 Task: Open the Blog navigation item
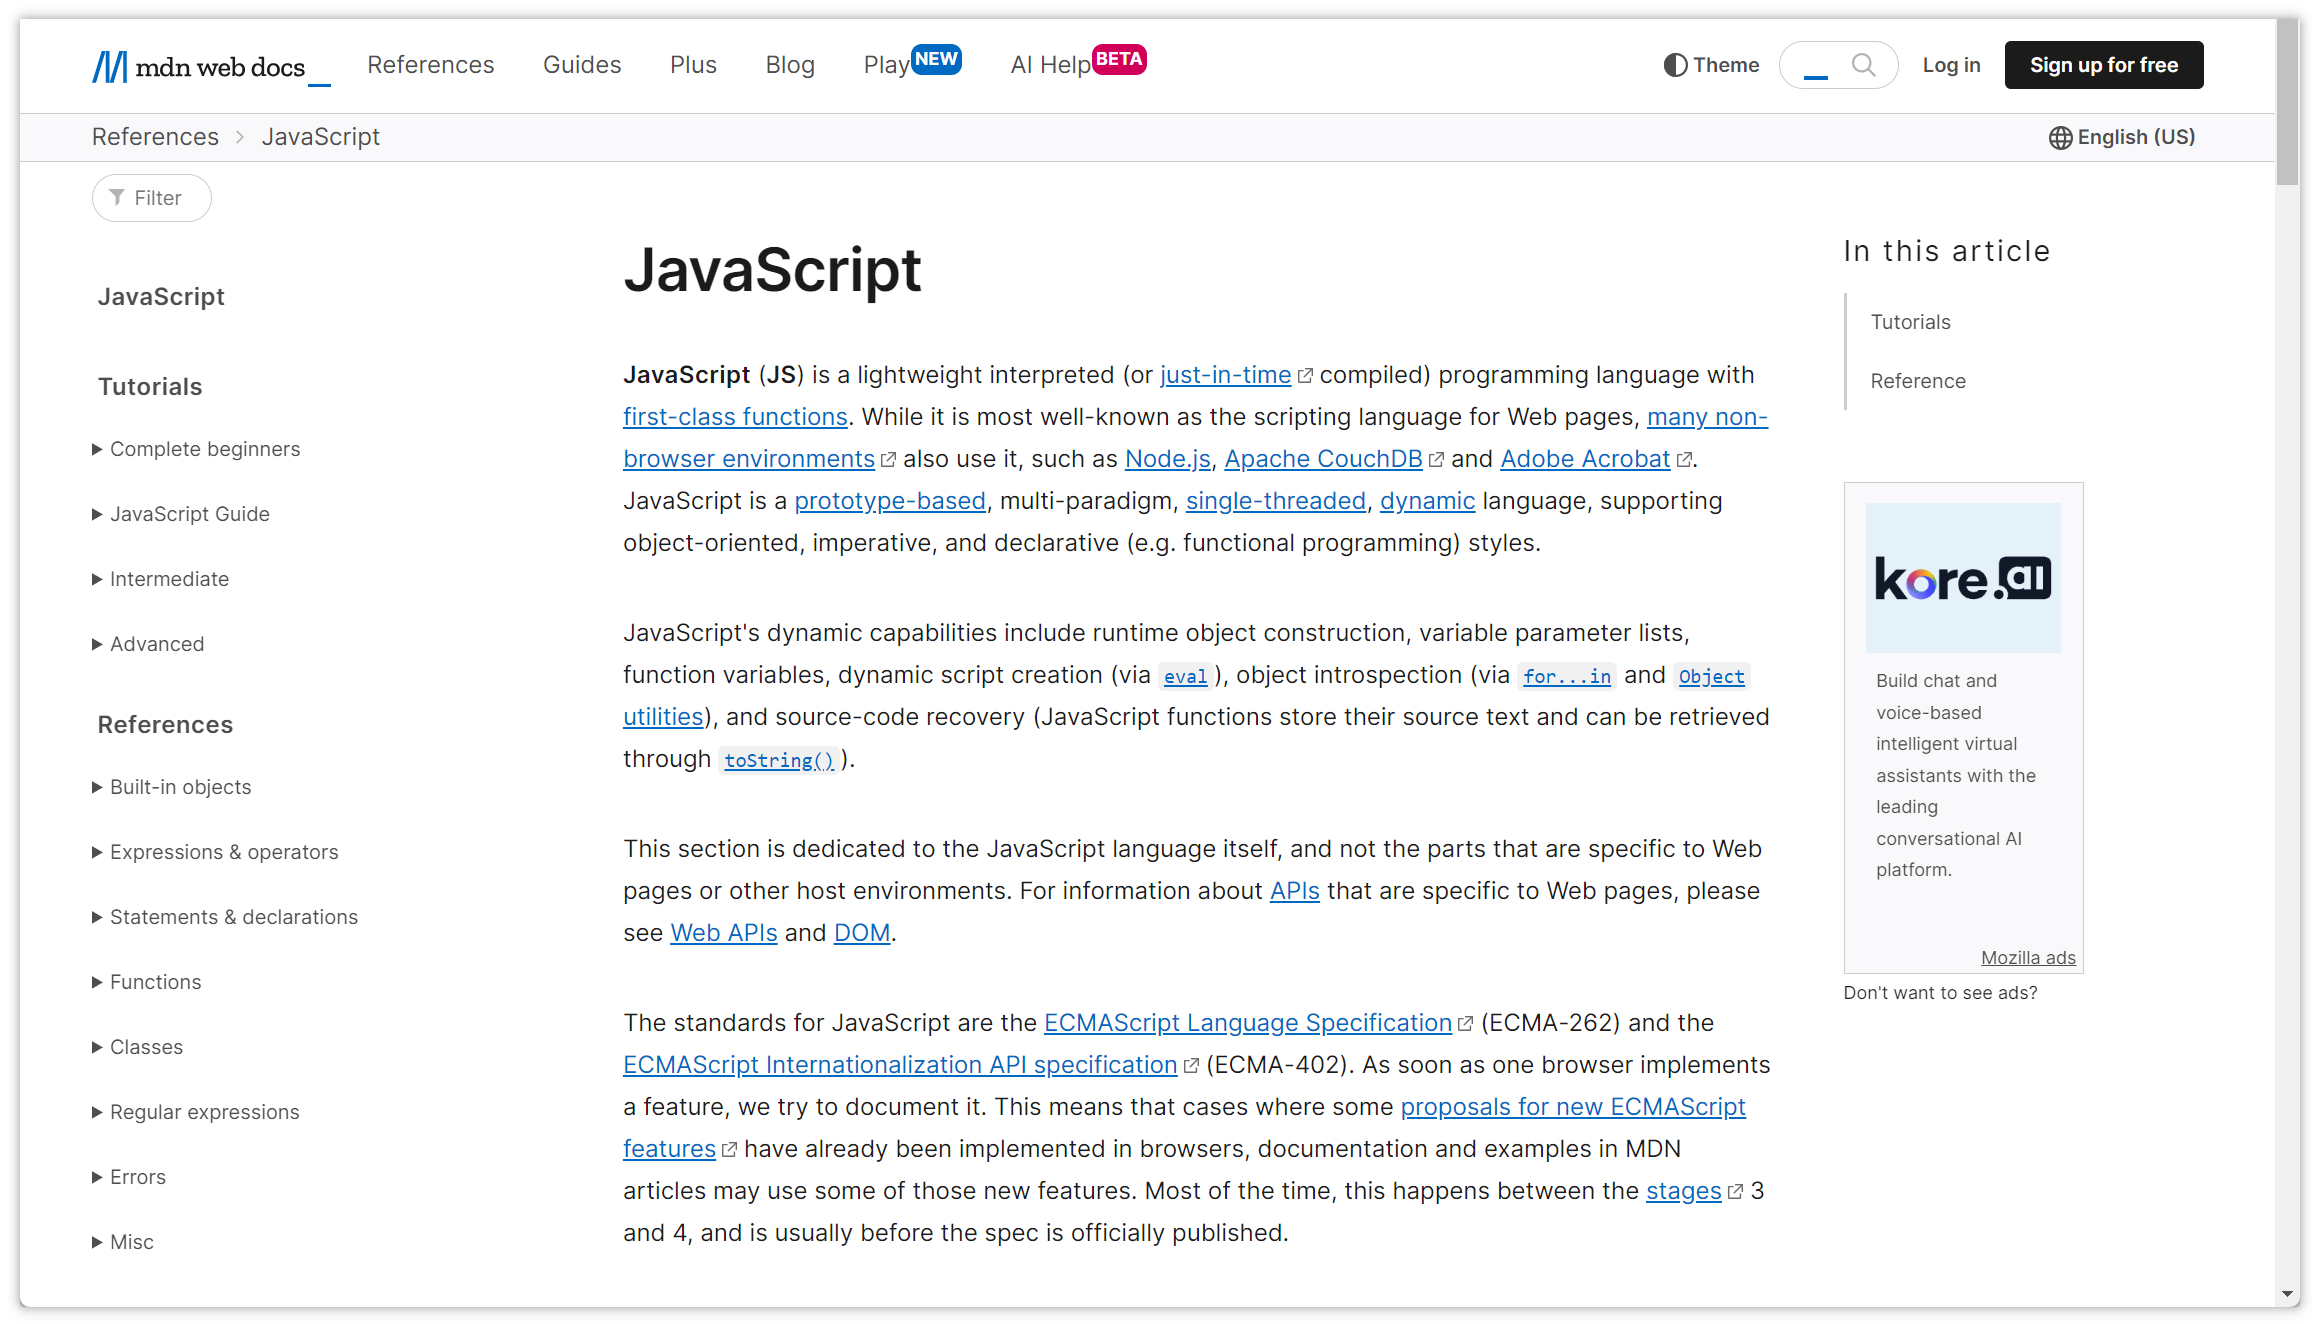coord(790,64)
